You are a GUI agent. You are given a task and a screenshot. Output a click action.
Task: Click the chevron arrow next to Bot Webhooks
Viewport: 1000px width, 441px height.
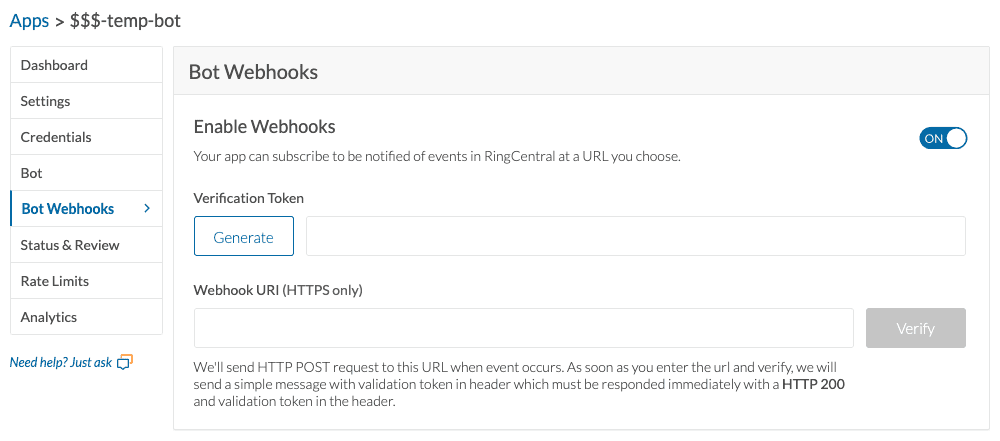(147, 209)
